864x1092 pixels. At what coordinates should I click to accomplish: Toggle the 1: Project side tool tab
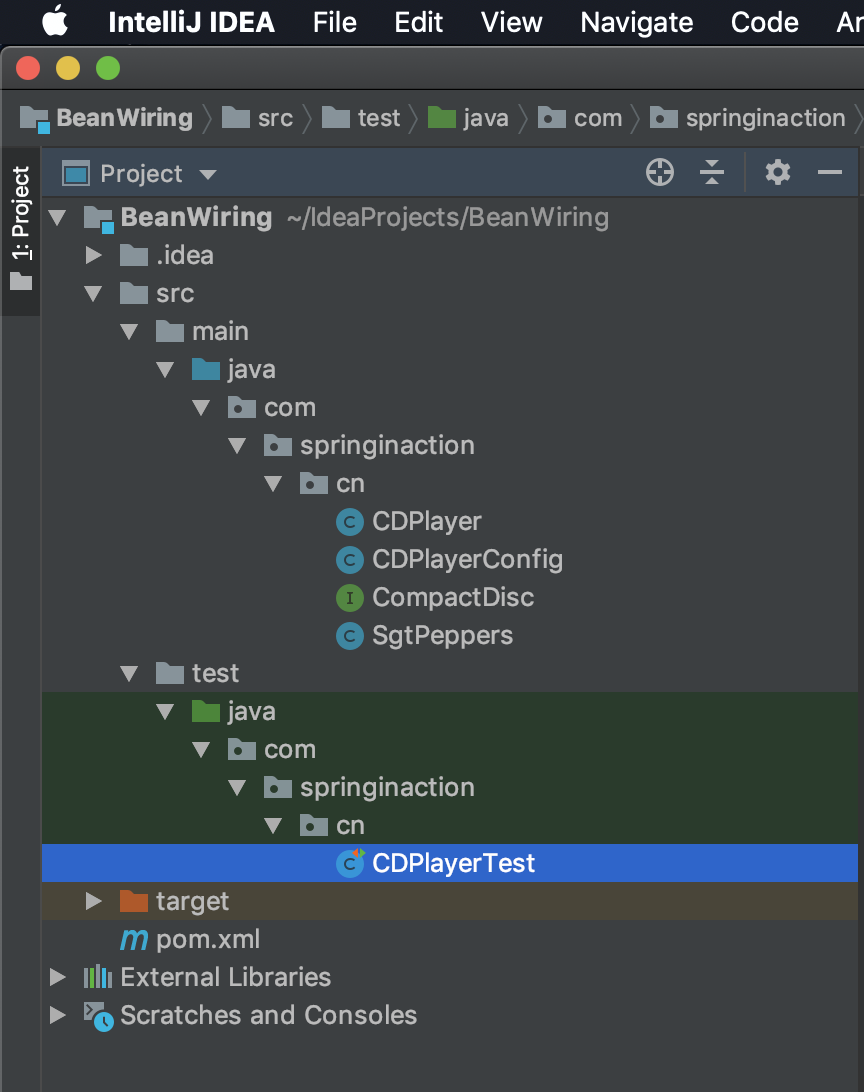click(21, 228)
